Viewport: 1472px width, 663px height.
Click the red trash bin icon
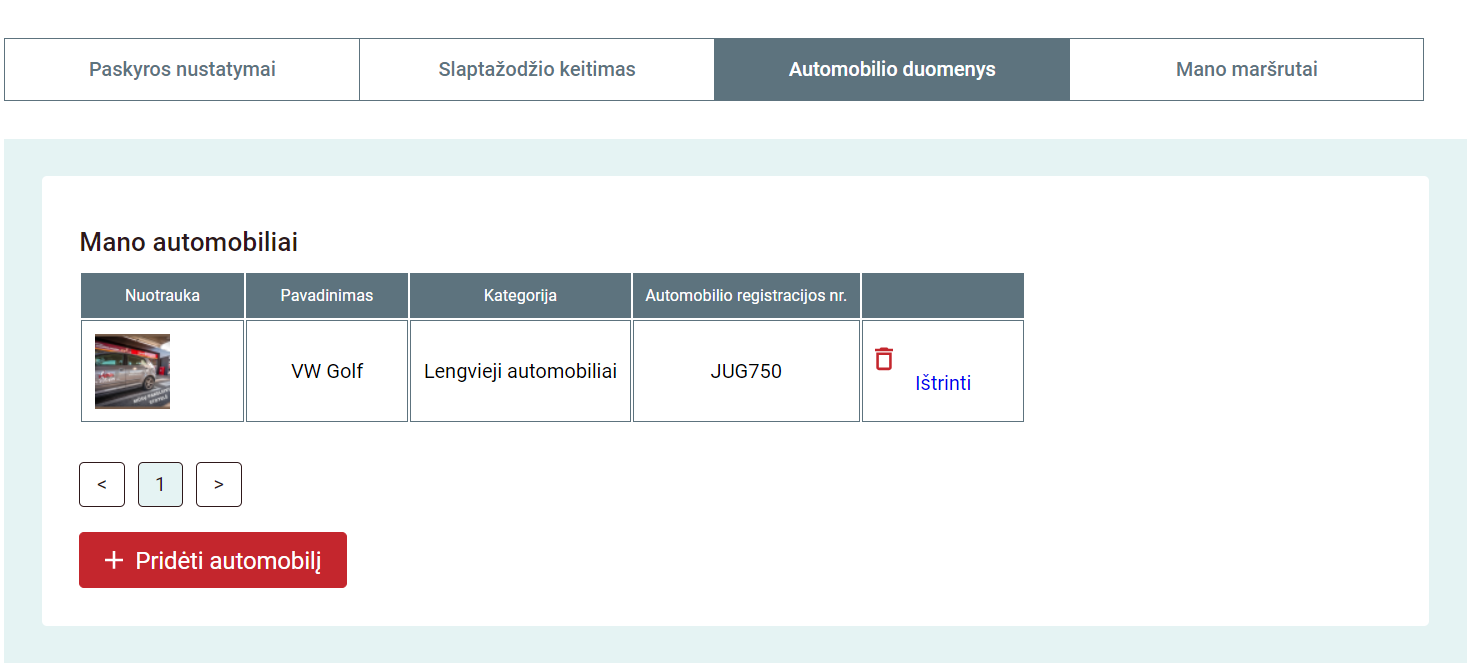pyautogui.click(x=884, y=359)
